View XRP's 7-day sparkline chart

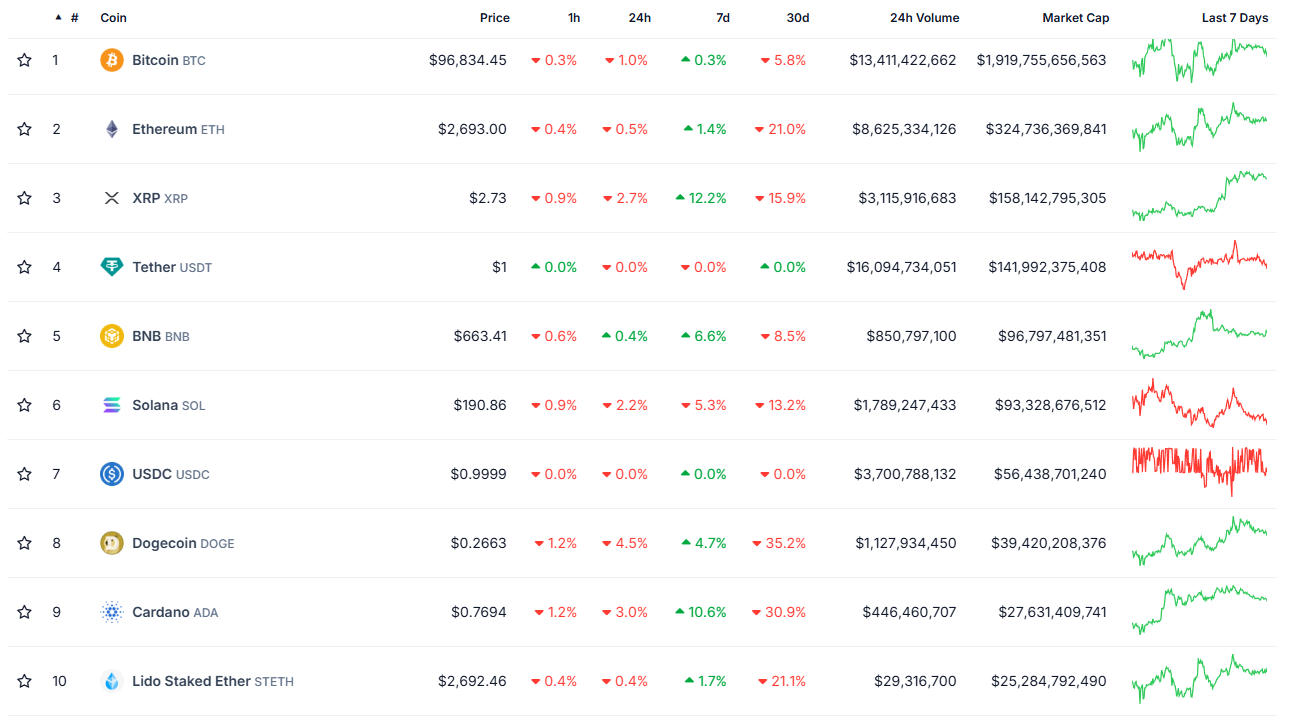1199,196
